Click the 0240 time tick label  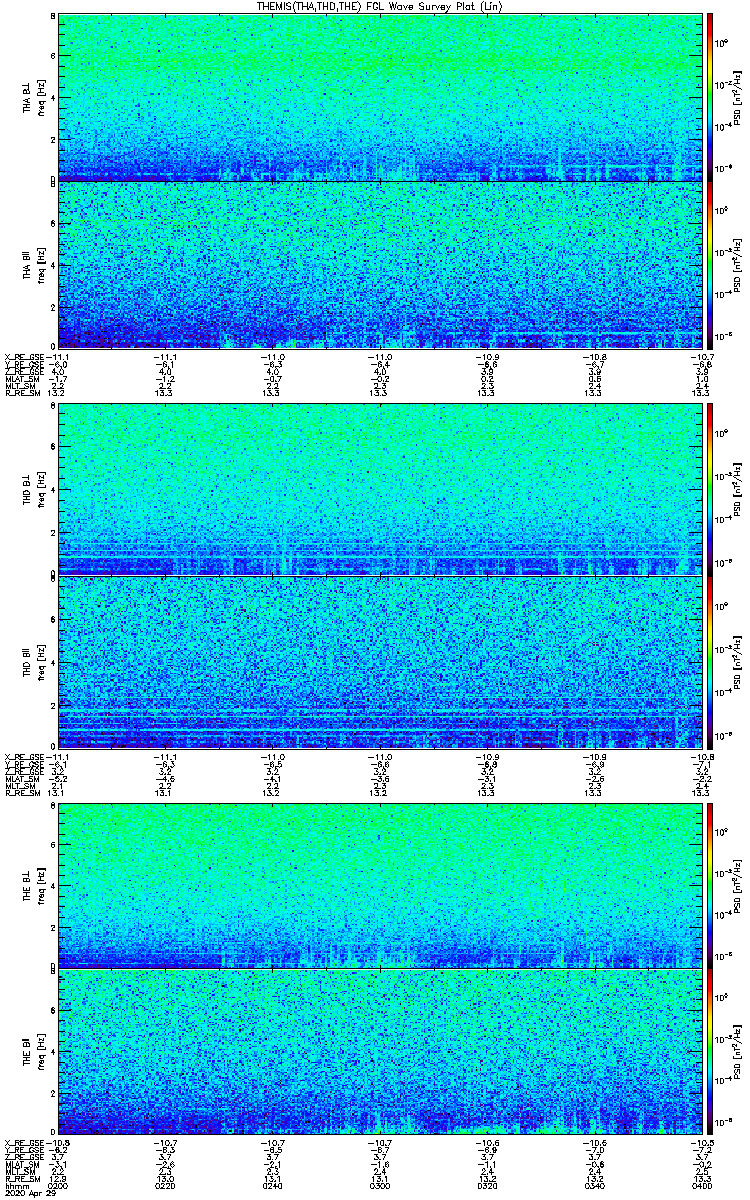tap(273, 1186)
